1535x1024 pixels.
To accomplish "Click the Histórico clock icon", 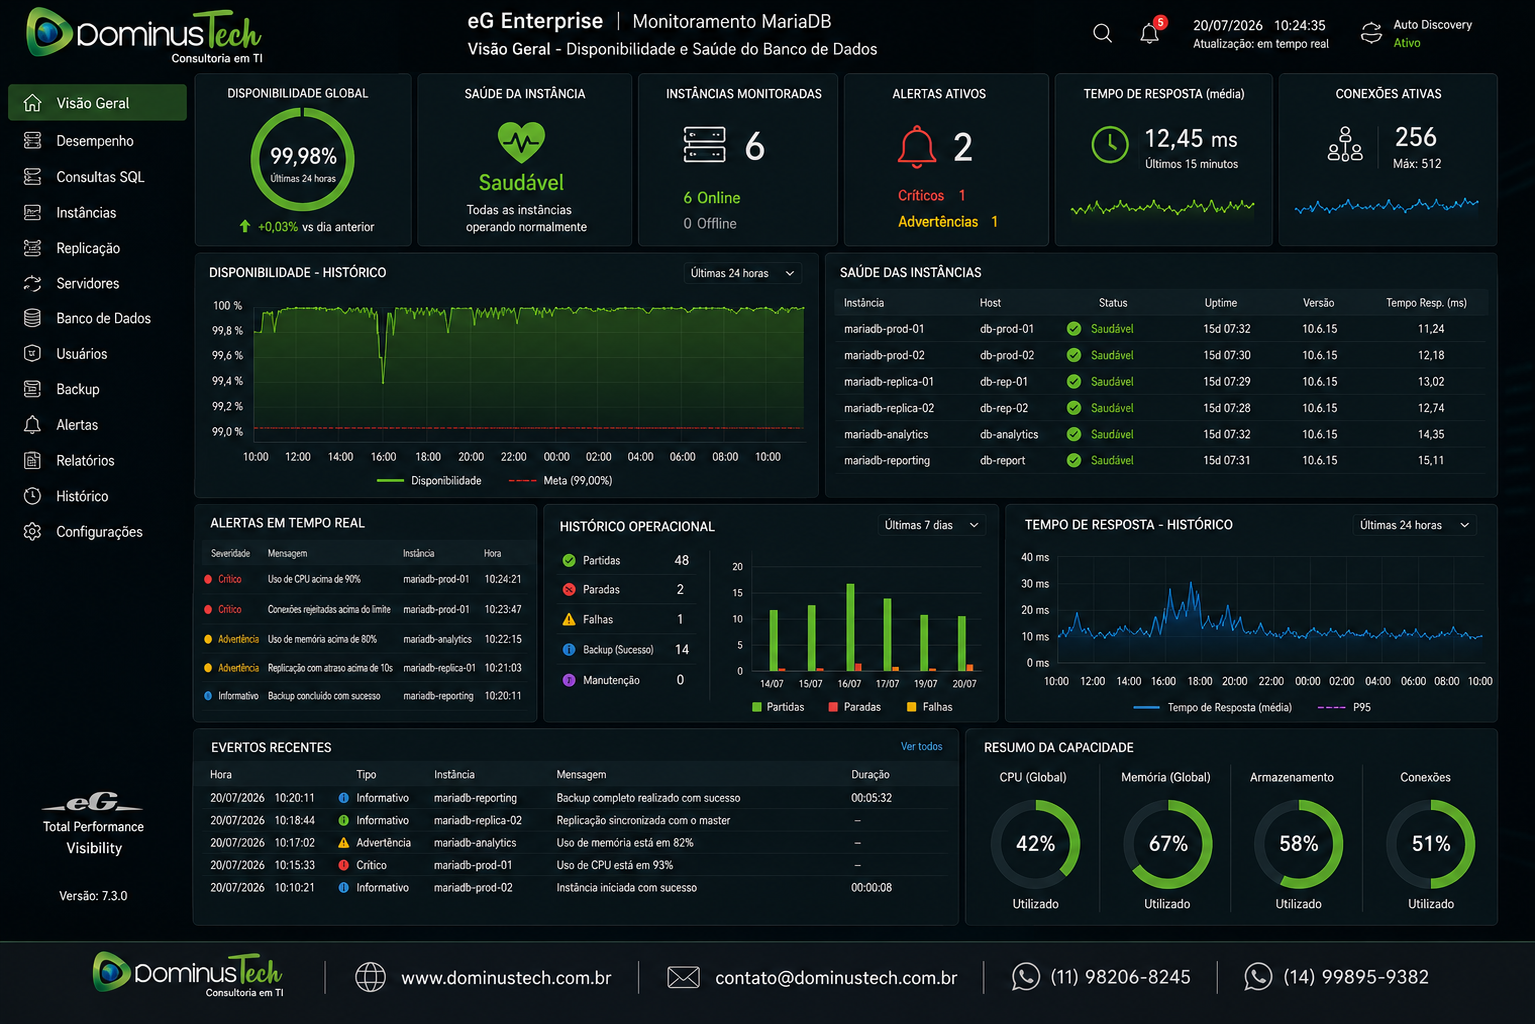I will pos(32,496).
